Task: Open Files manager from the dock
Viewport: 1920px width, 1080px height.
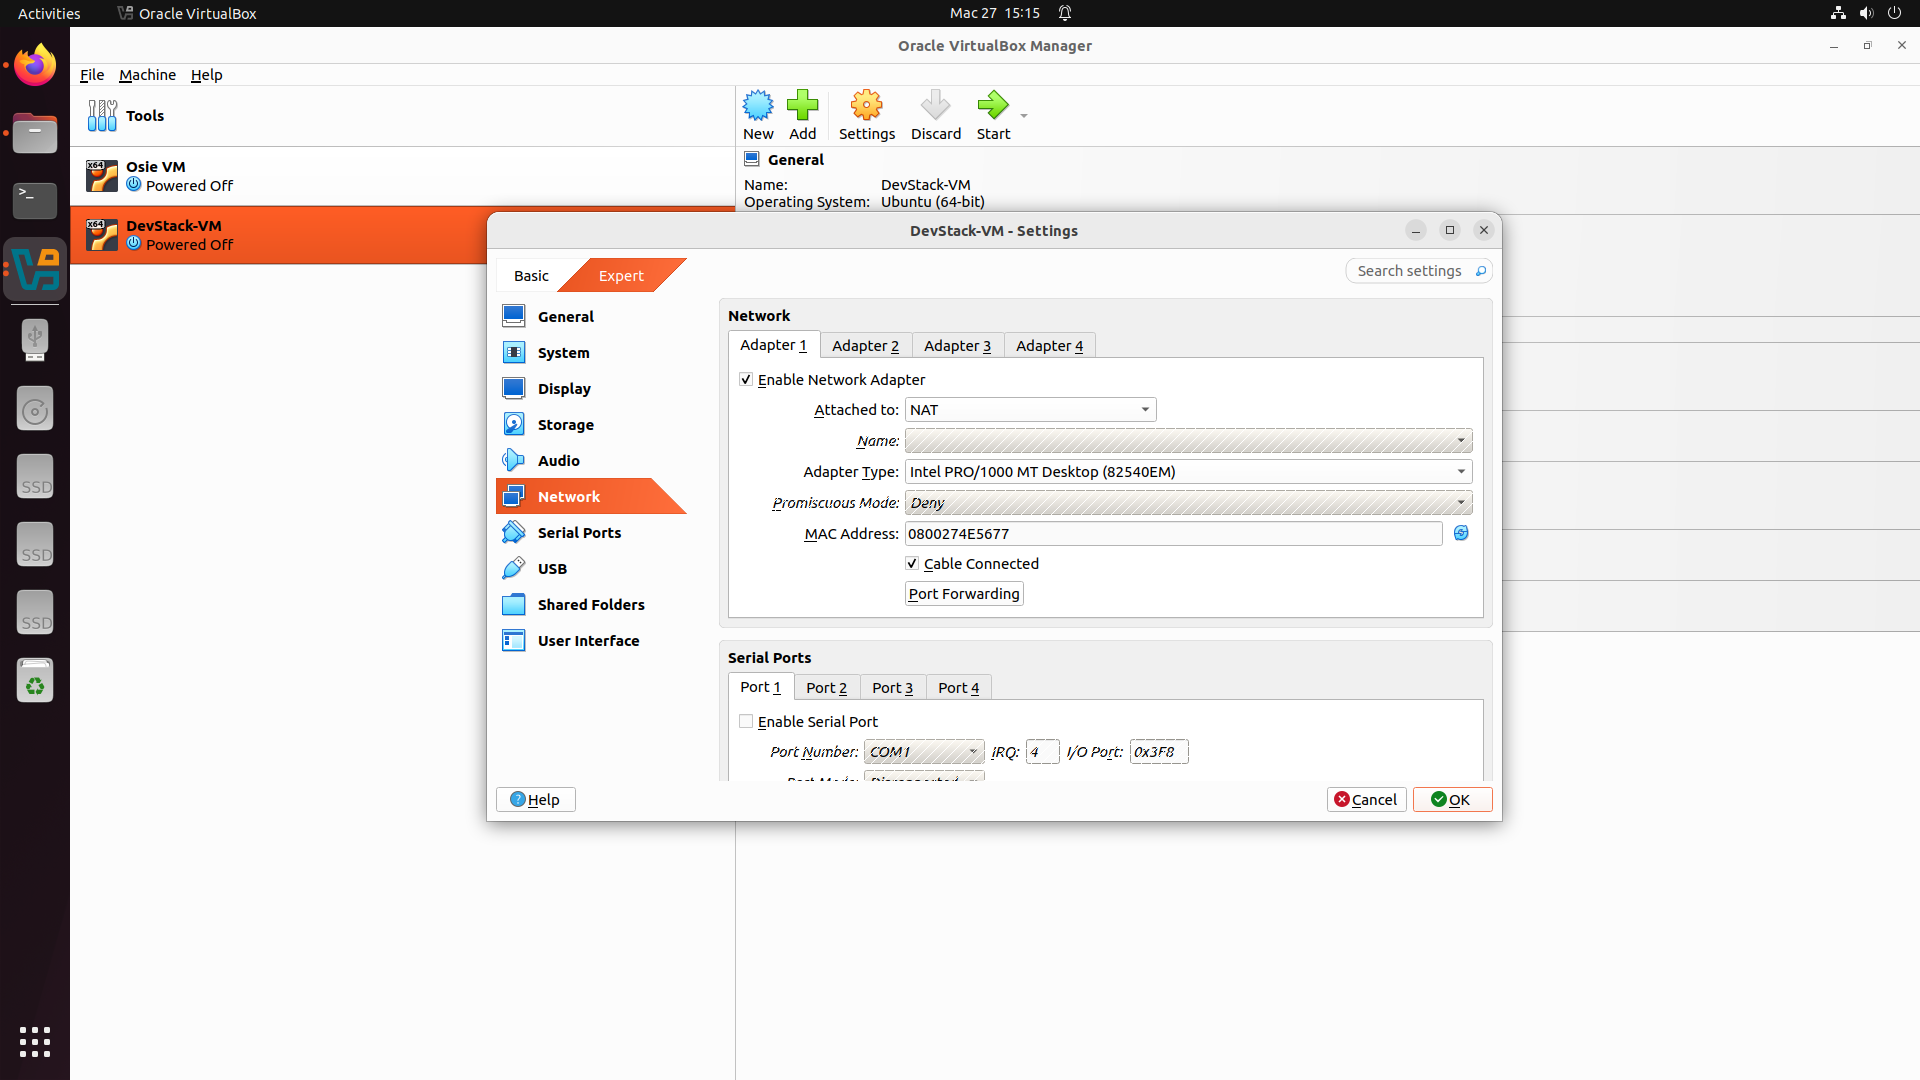Action: click(35, 133)
